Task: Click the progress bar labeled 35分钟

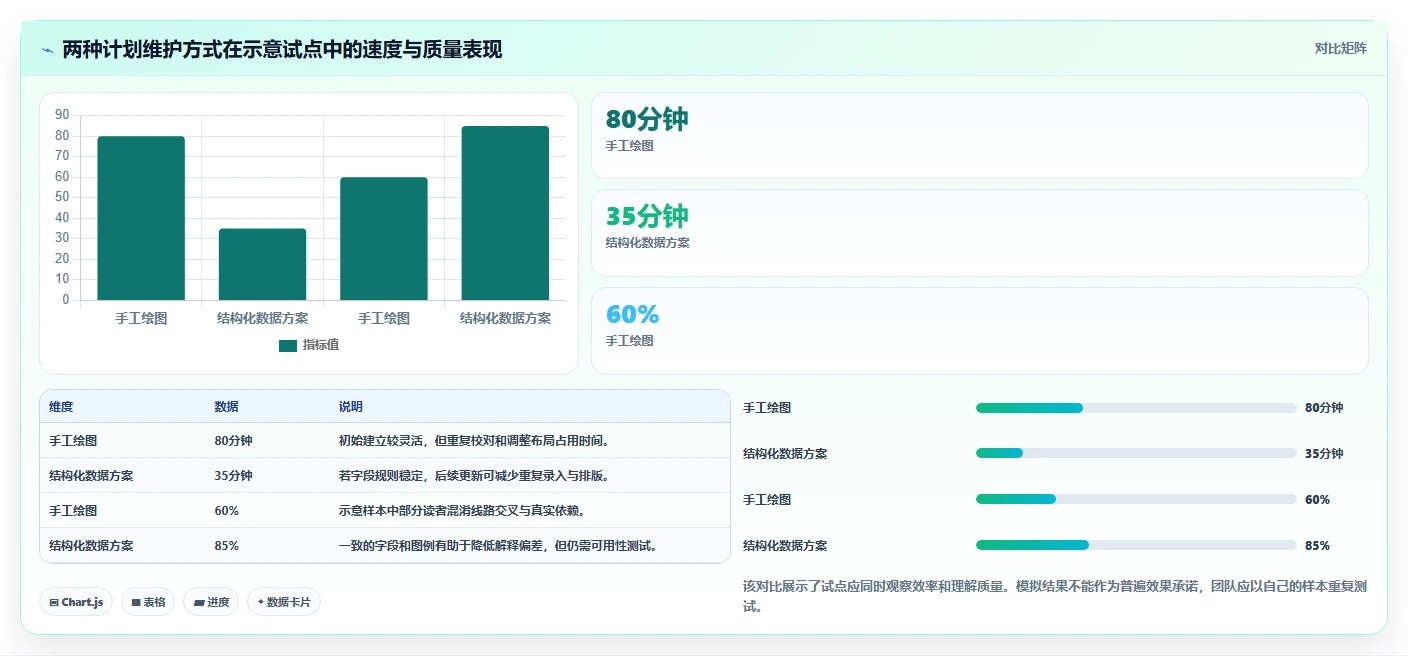Action: pyautogui.click(x=1136, y=453)
